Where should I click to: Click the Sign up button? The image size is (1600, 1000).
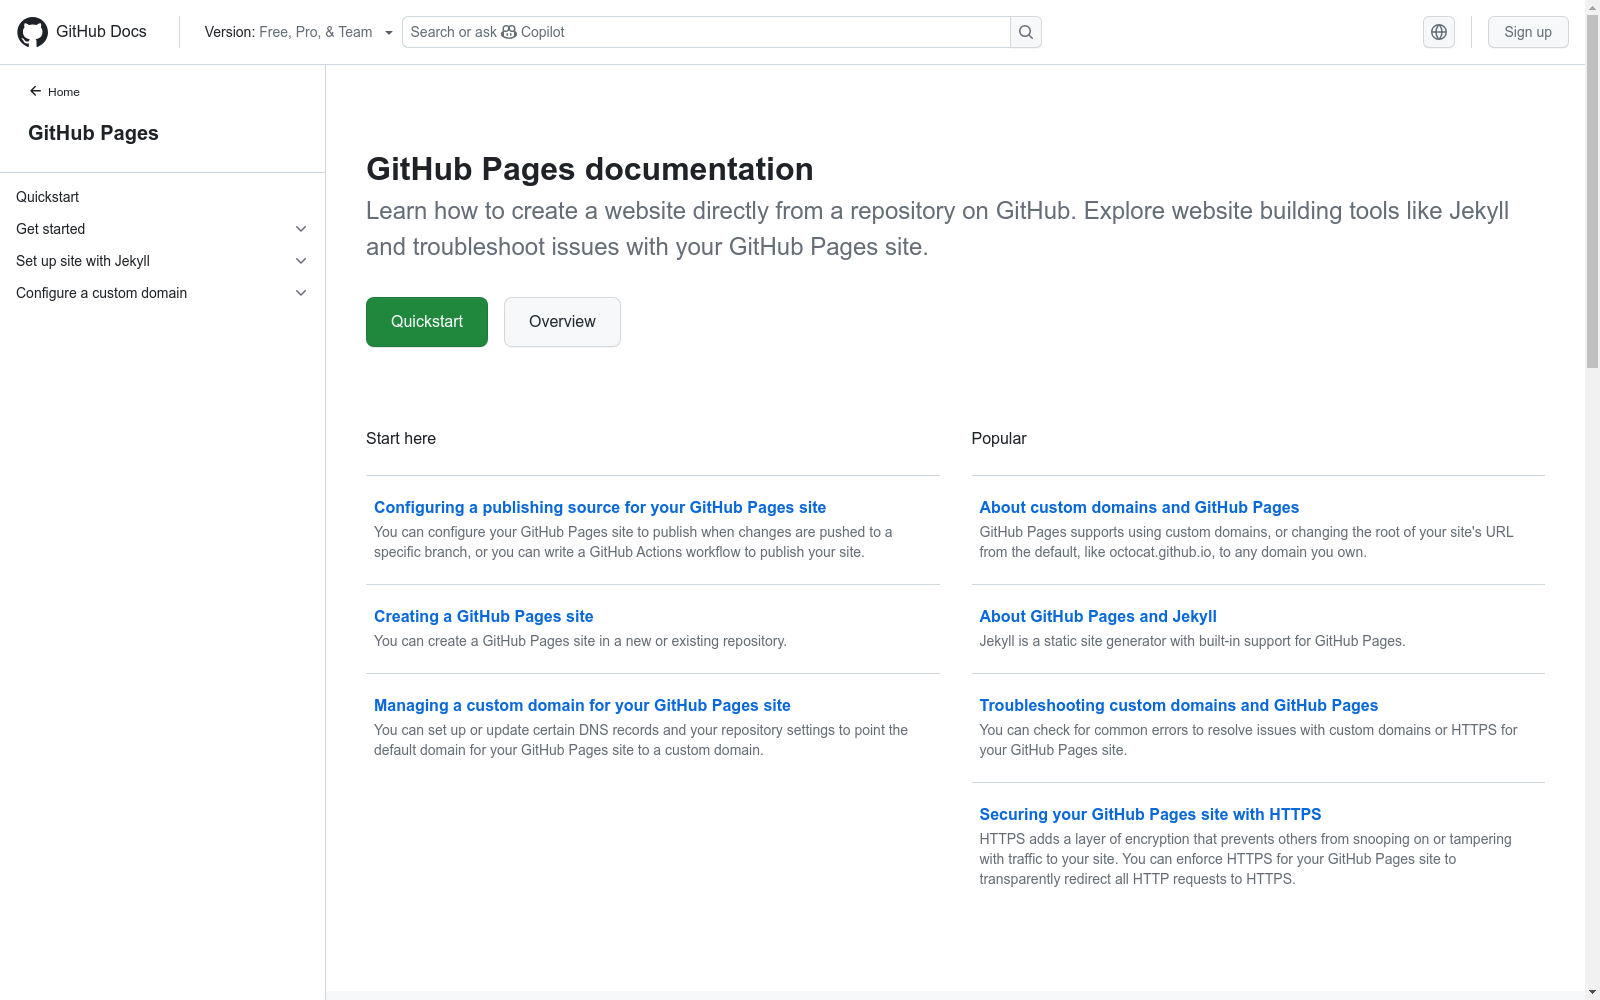point(1528,32)
